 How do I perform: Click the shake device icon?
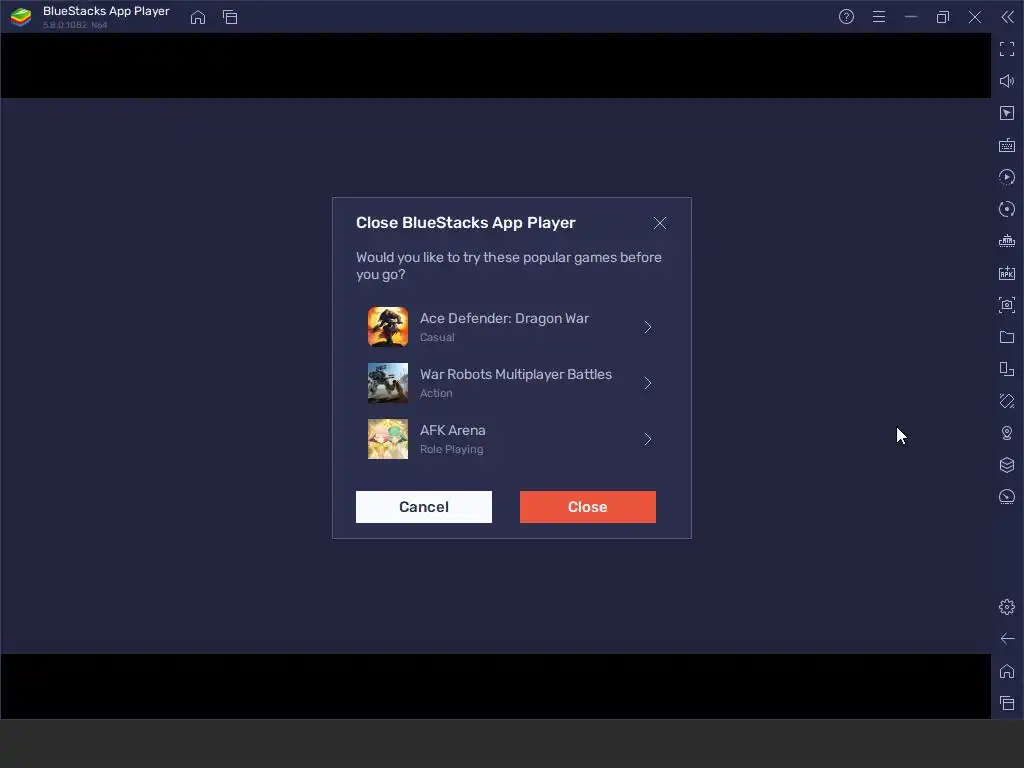tap(1007, 401)
